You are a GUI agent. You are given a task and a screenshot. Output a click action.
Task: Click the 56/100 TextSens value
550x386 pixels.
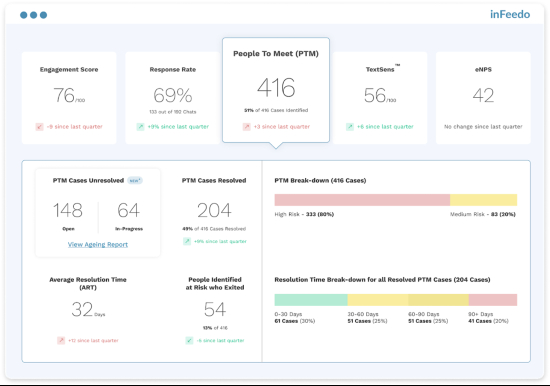pos(380,95)
